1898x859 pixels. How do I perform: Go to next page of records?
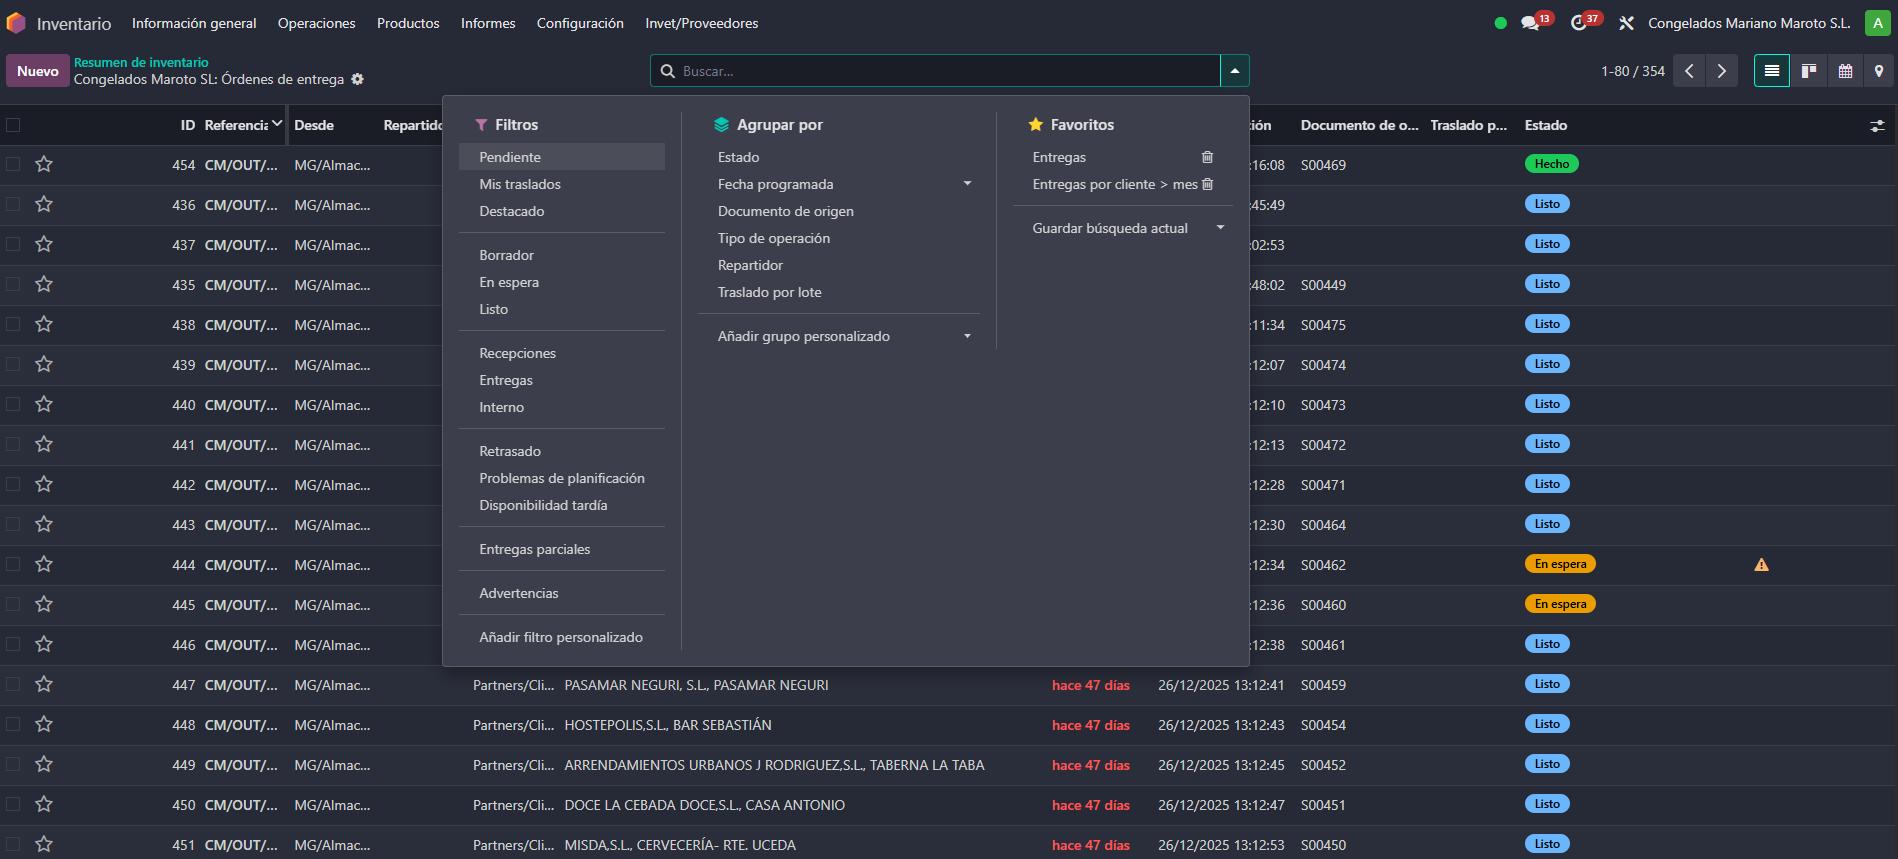click(1721, 71)
